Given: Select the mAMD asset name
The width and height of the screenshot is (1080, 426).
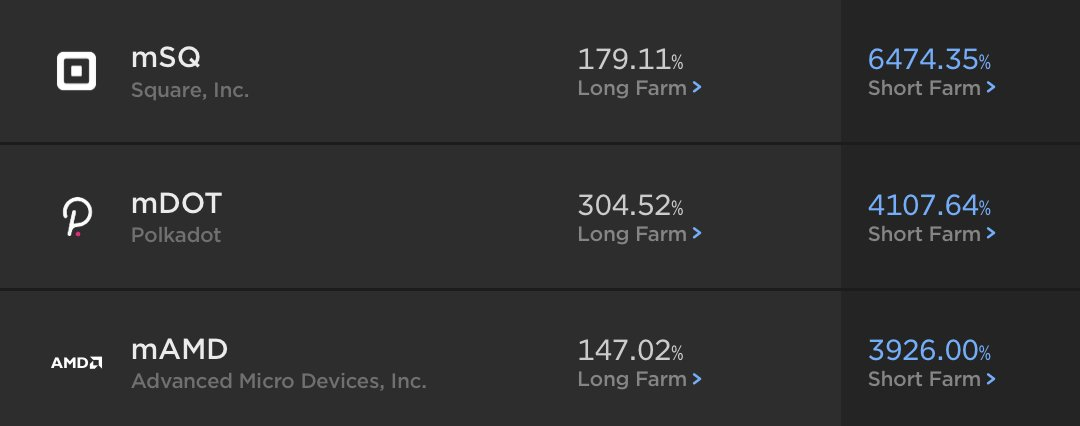Looking at the screenshot, I should tap(180, 350).
